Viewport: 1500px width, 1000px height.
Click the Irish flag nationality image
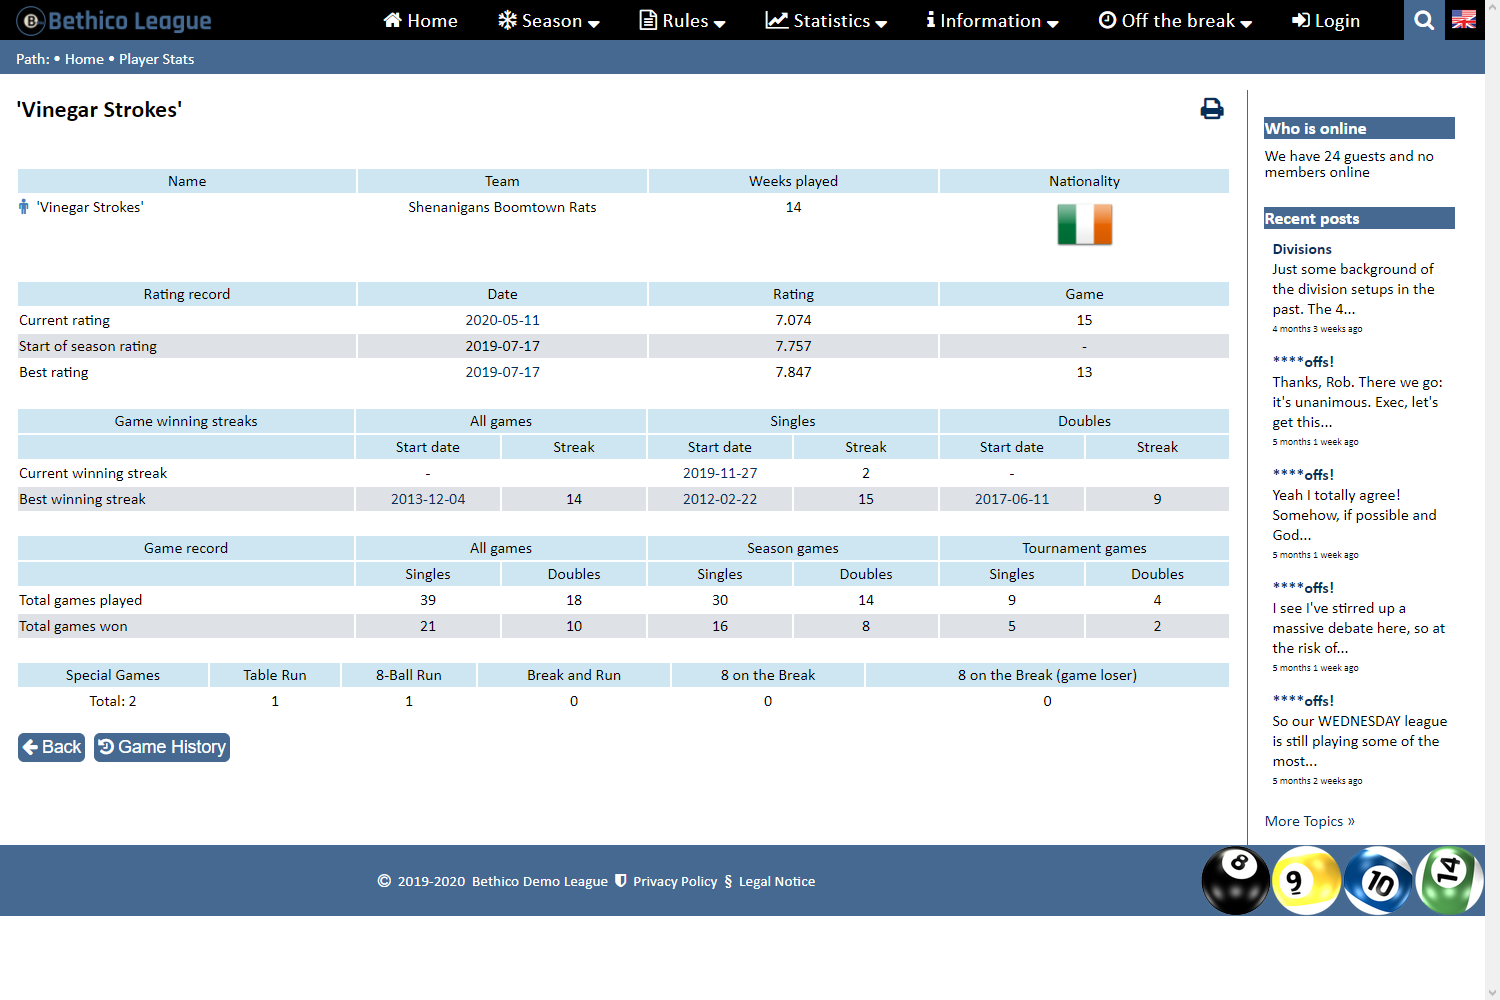click(1084, 224)
